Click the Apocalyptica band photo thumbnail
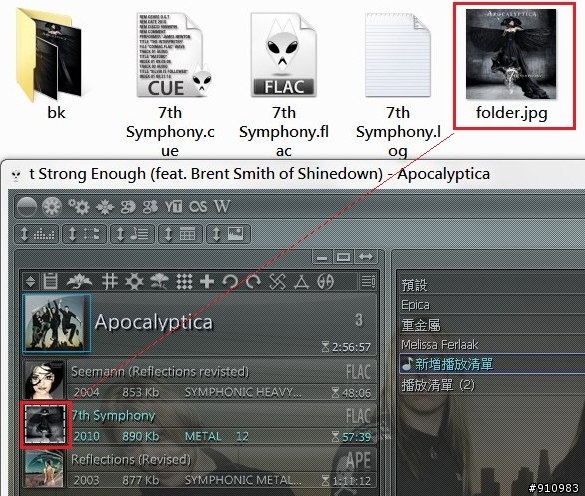Image resolution: width=585 pixels, height=496 pixels. (57, 323)
